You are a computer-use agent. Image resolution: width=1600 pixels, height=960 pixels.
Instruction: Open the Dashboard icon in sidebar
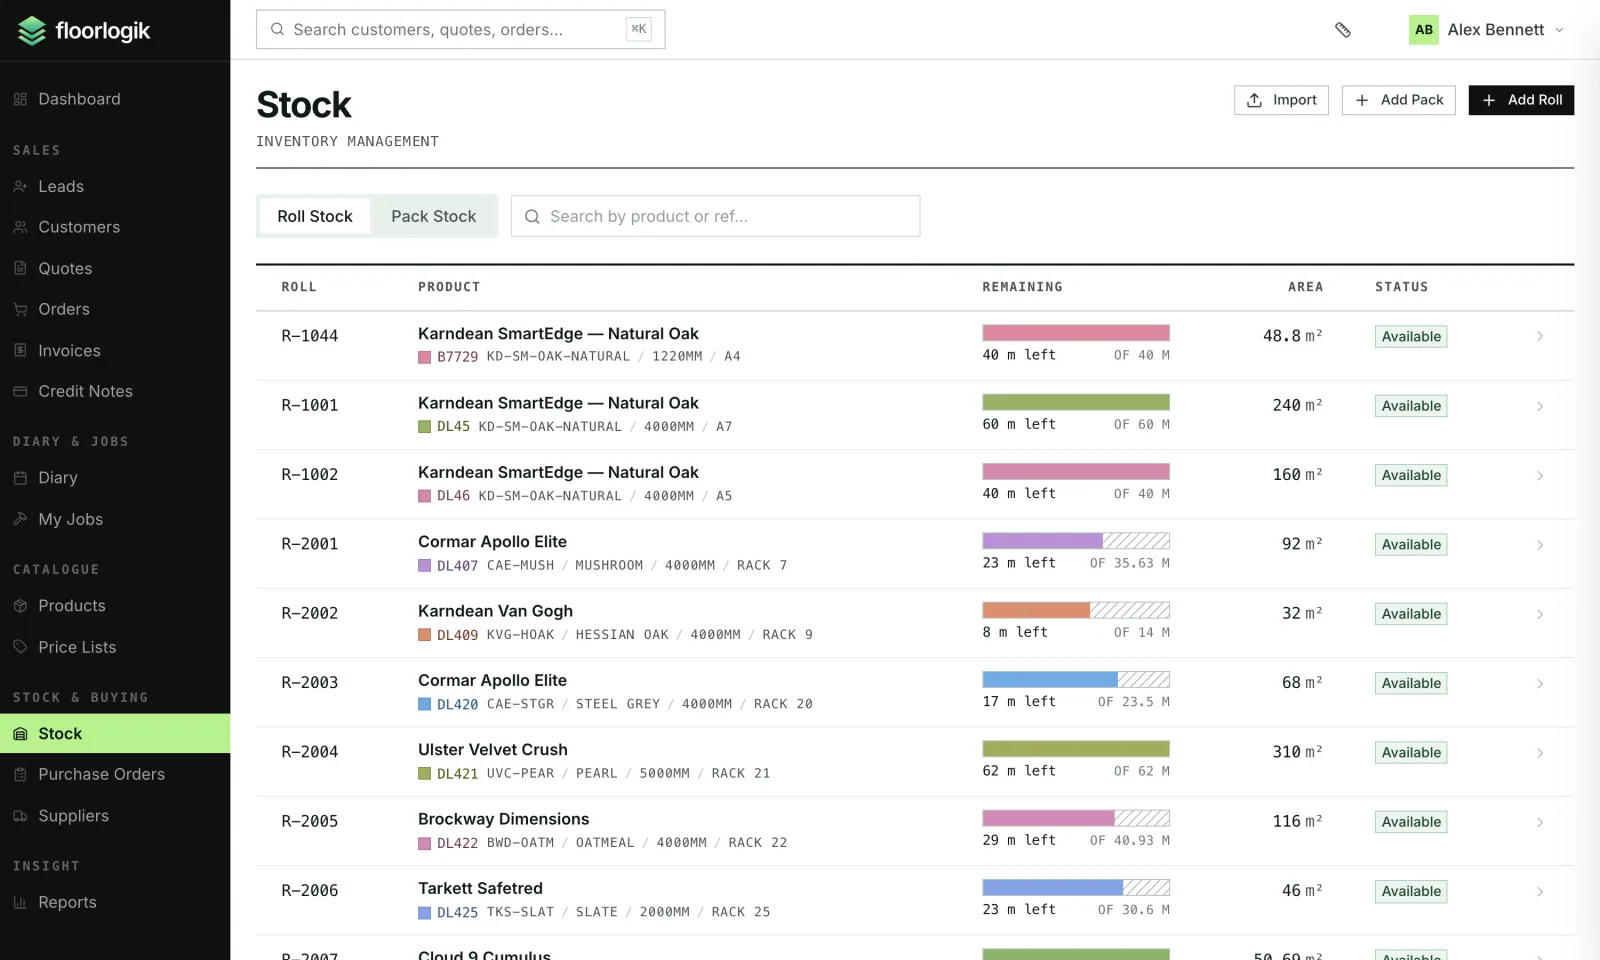tap(20, 99)
